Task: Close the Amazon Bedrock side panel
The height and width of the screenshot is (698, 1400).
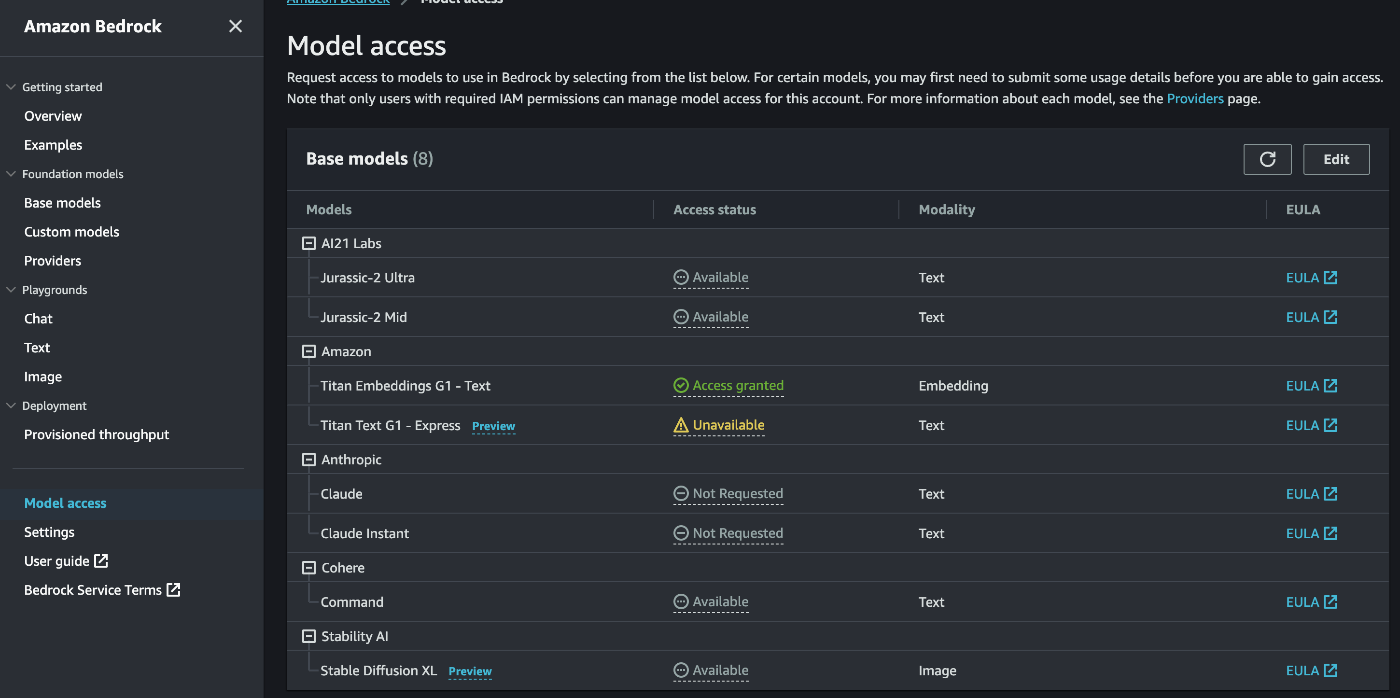Action: pos(235,26)
